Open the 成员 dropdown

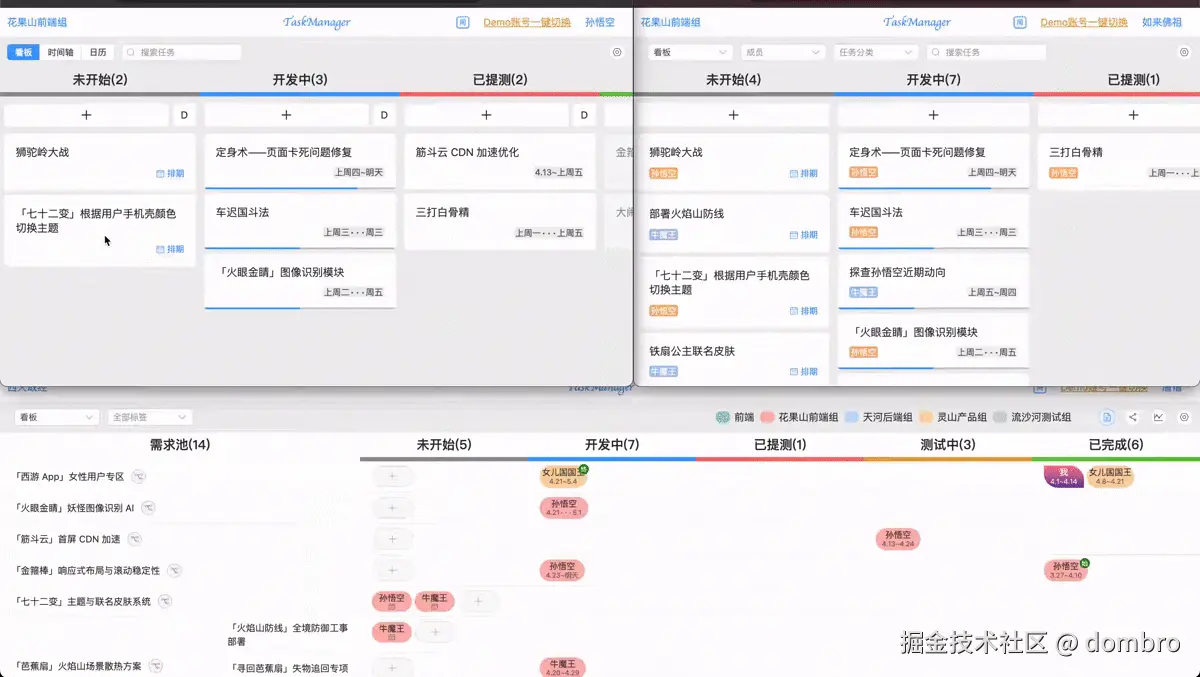click(782, 52)
